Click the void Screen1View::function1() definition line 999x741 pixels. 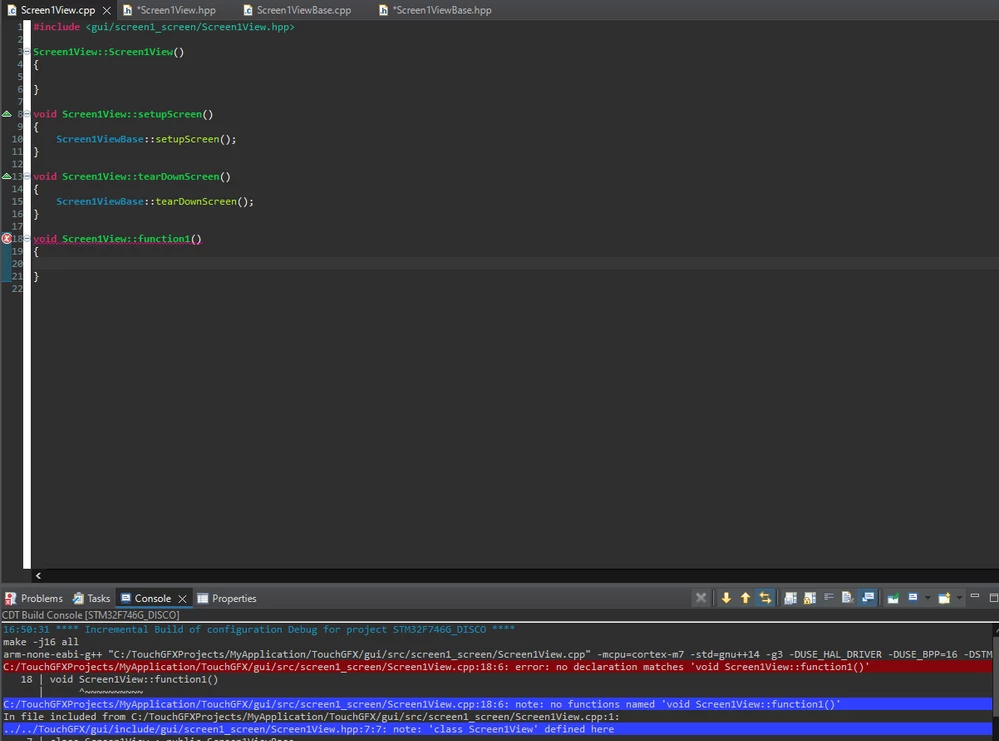click(x=117, y=239)
